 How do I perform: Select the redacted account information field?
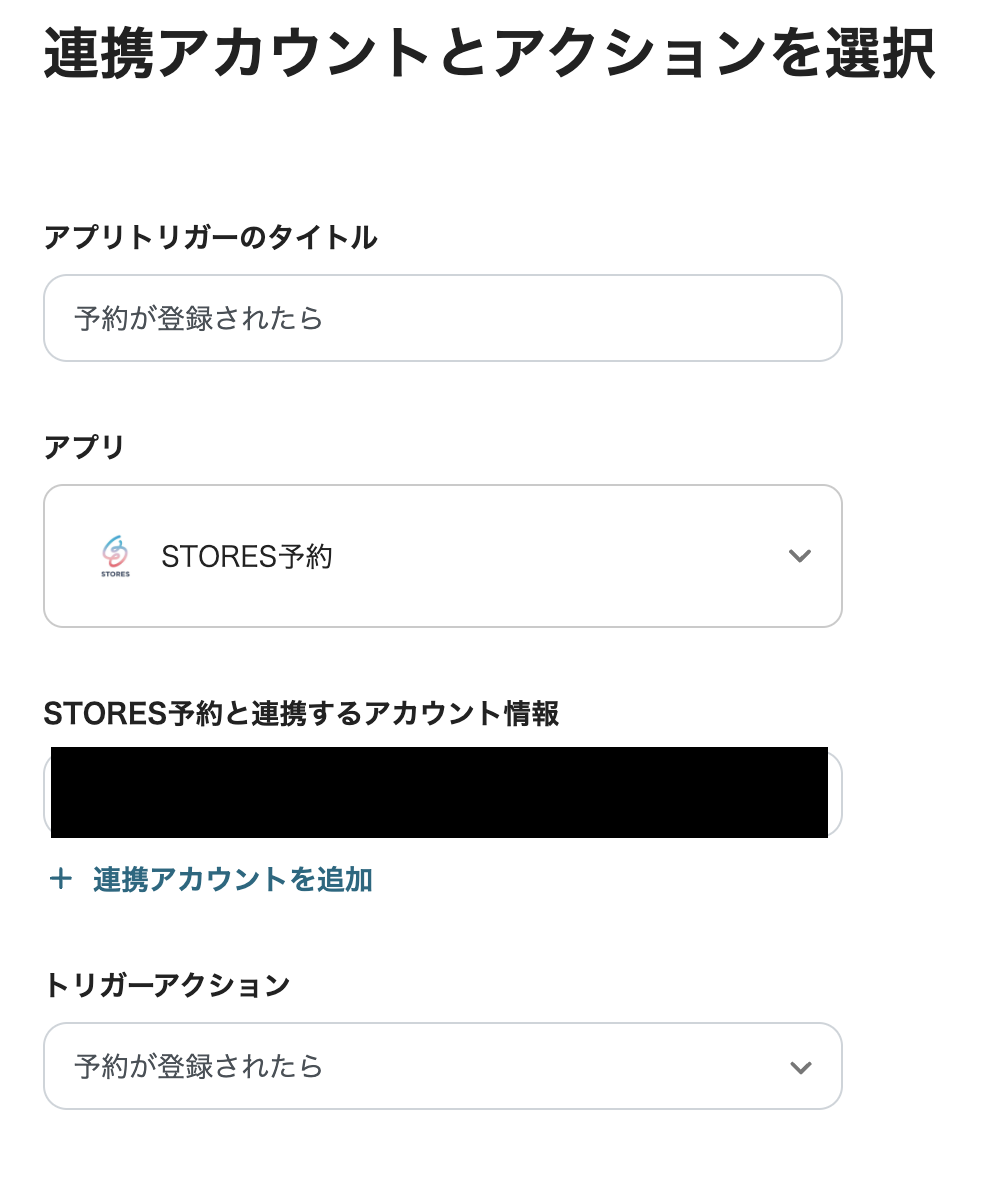click(x=438, y=792)
